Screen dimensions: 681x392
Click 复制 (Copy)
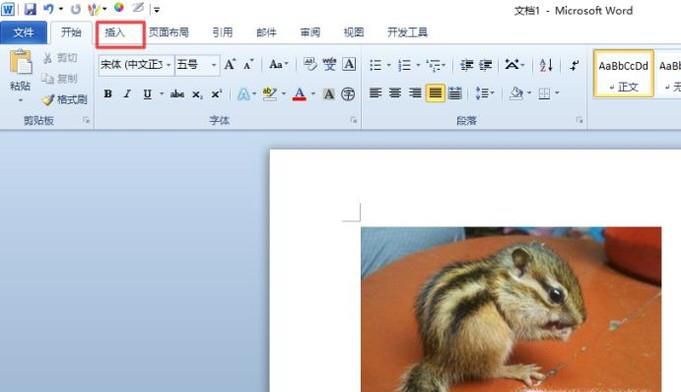click(x=60, y=79)
